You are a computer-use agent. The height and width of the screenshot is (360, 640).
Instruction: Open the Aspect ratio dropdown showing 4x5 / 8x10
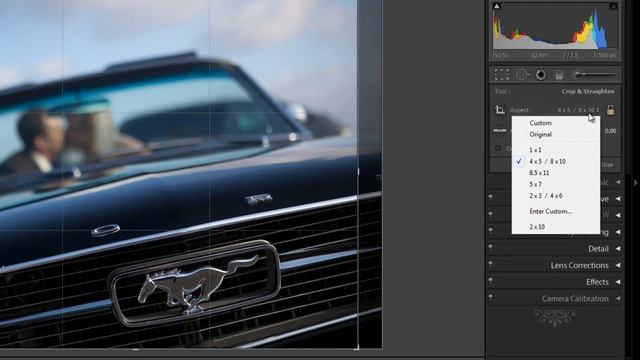click(579, 110)
